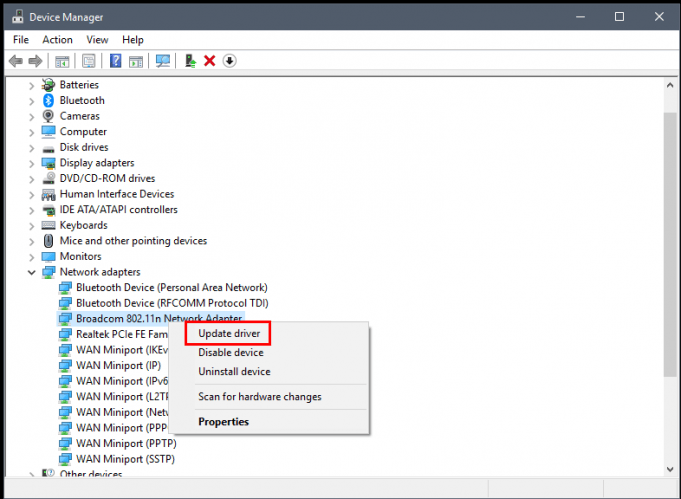This screenshot has width=681, height=499.
Task: Select the Human Interface Devices label
Action: click(117, 194)
